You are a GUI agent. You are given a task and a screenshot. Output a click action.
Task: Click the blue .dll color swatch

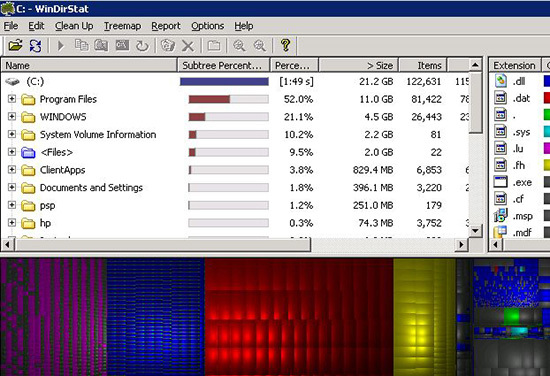click(x=546, y=81)
